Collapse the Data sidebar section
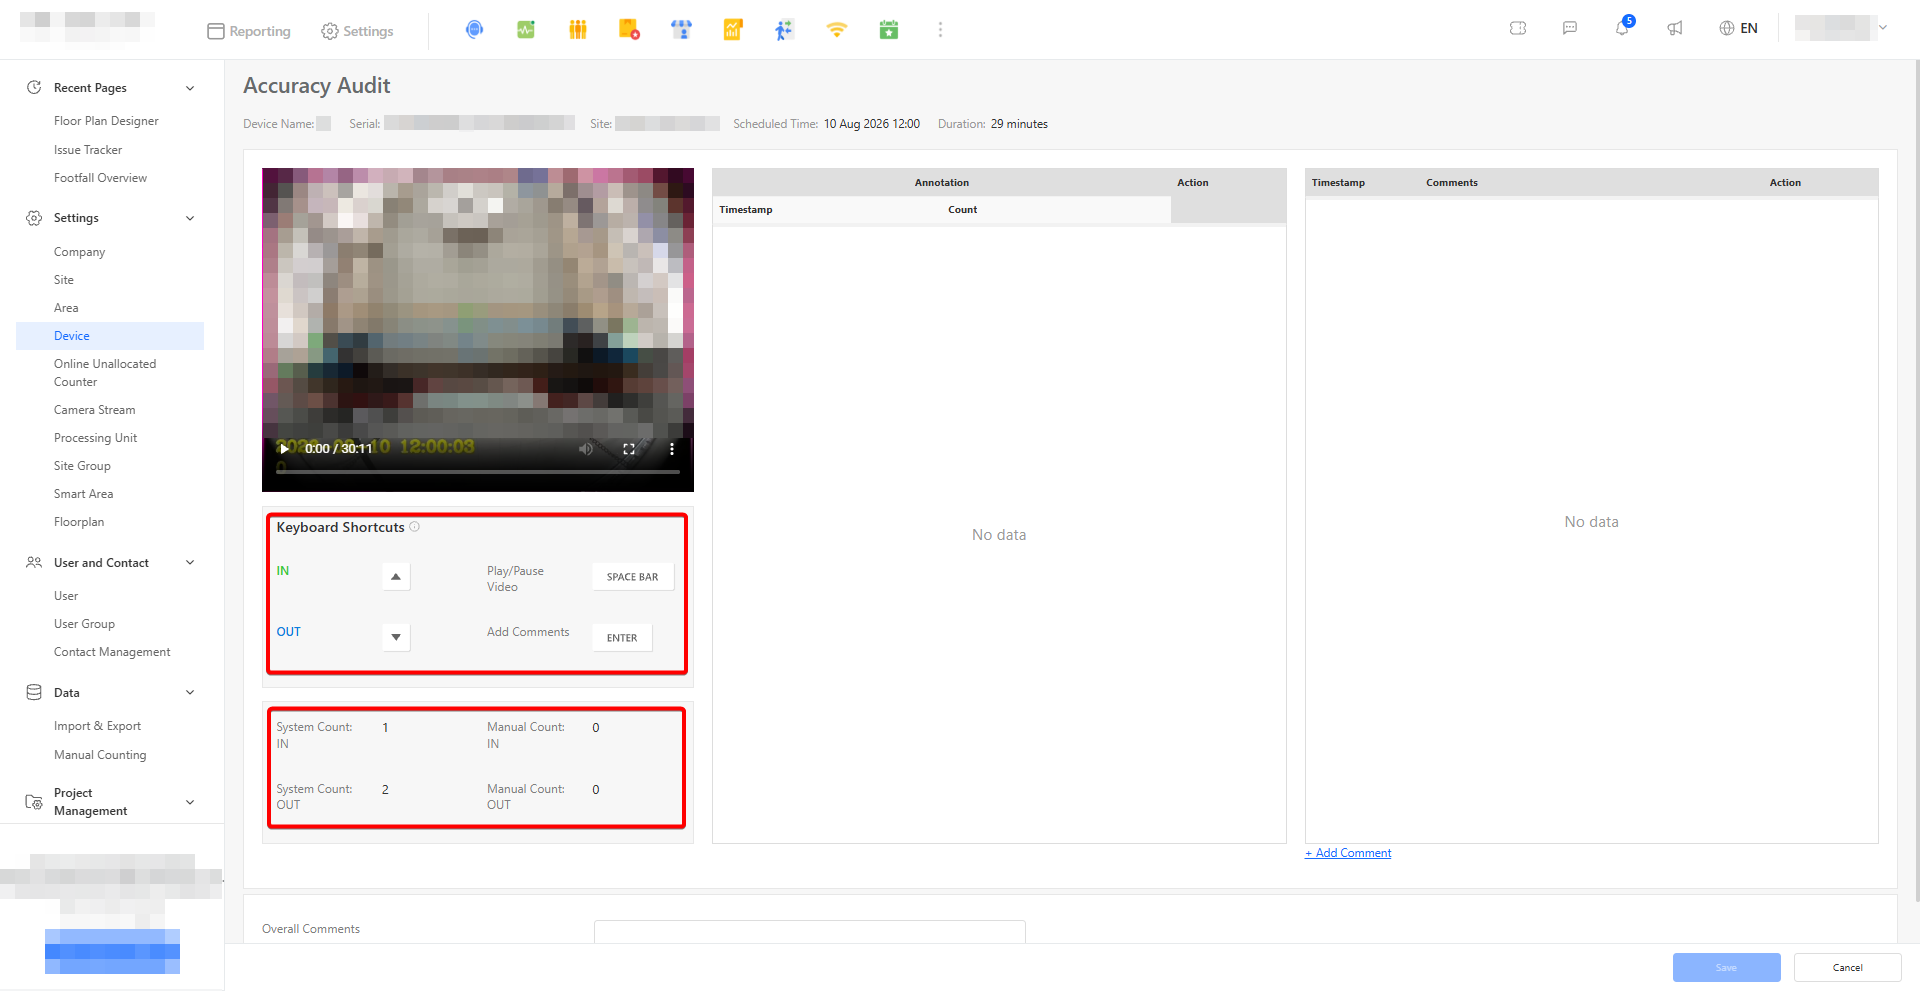 190,693
